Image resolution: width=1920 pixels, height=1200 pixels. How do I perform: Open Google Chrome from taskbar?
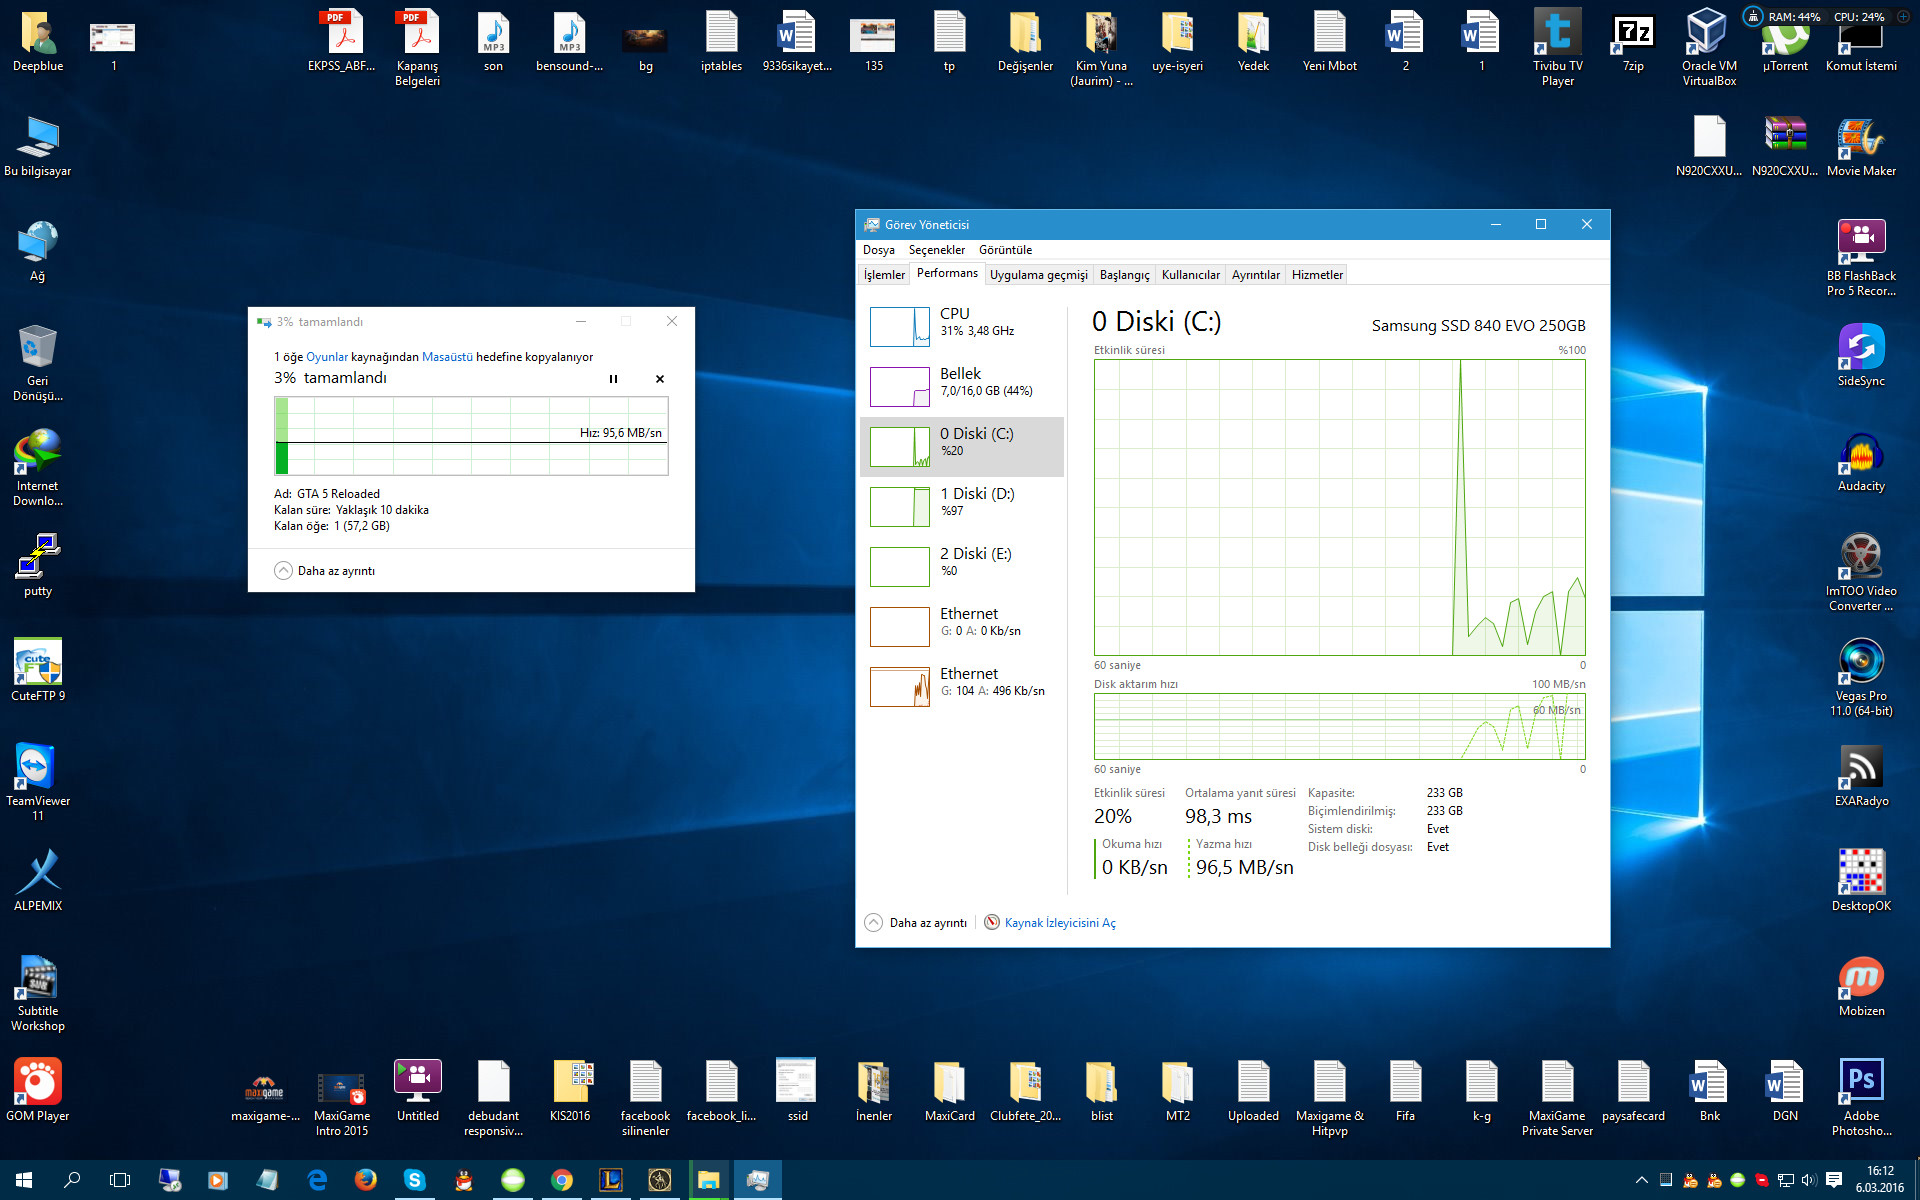point(562,1180)
